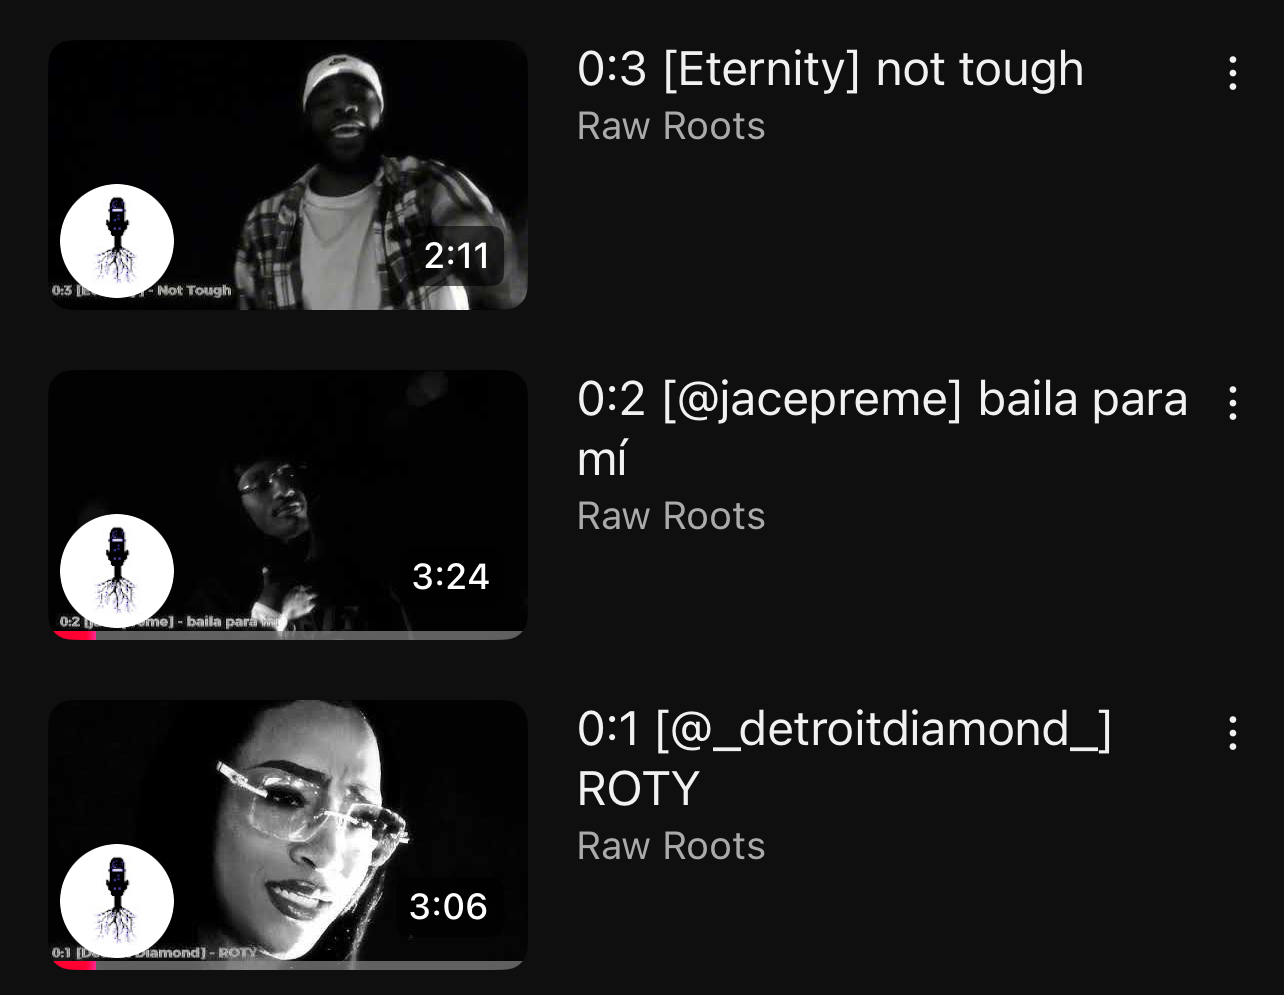Open the '0:3 [Eternity] not tough' thumbnail
This screenshot has height=995, width=1284.
[288, 175]
